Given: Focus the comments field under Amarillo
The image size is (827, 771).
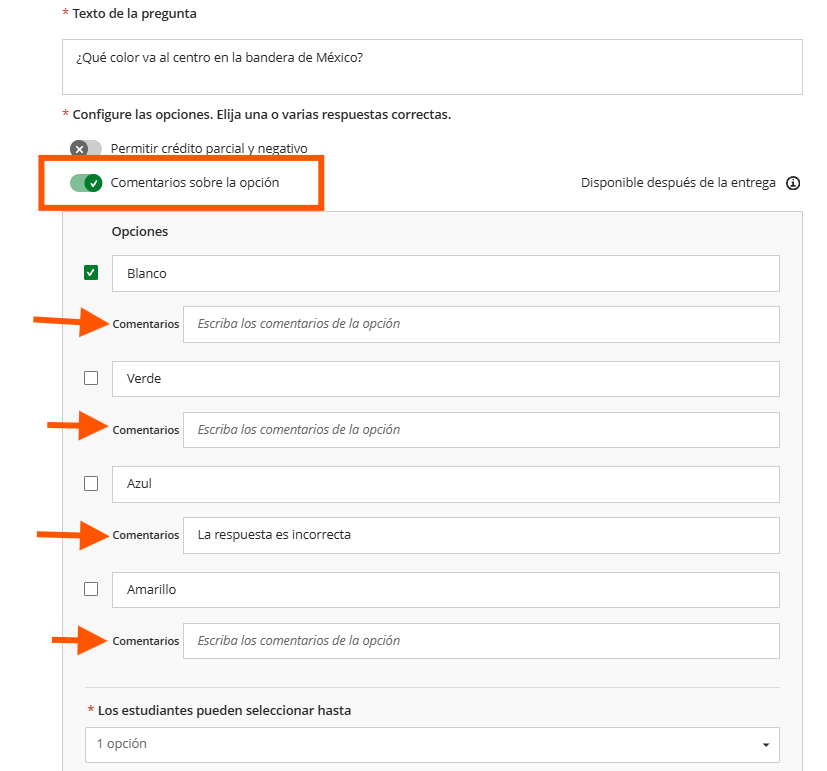Looking at the screenshot, I should pyautogui.click(x=481, y=641).
